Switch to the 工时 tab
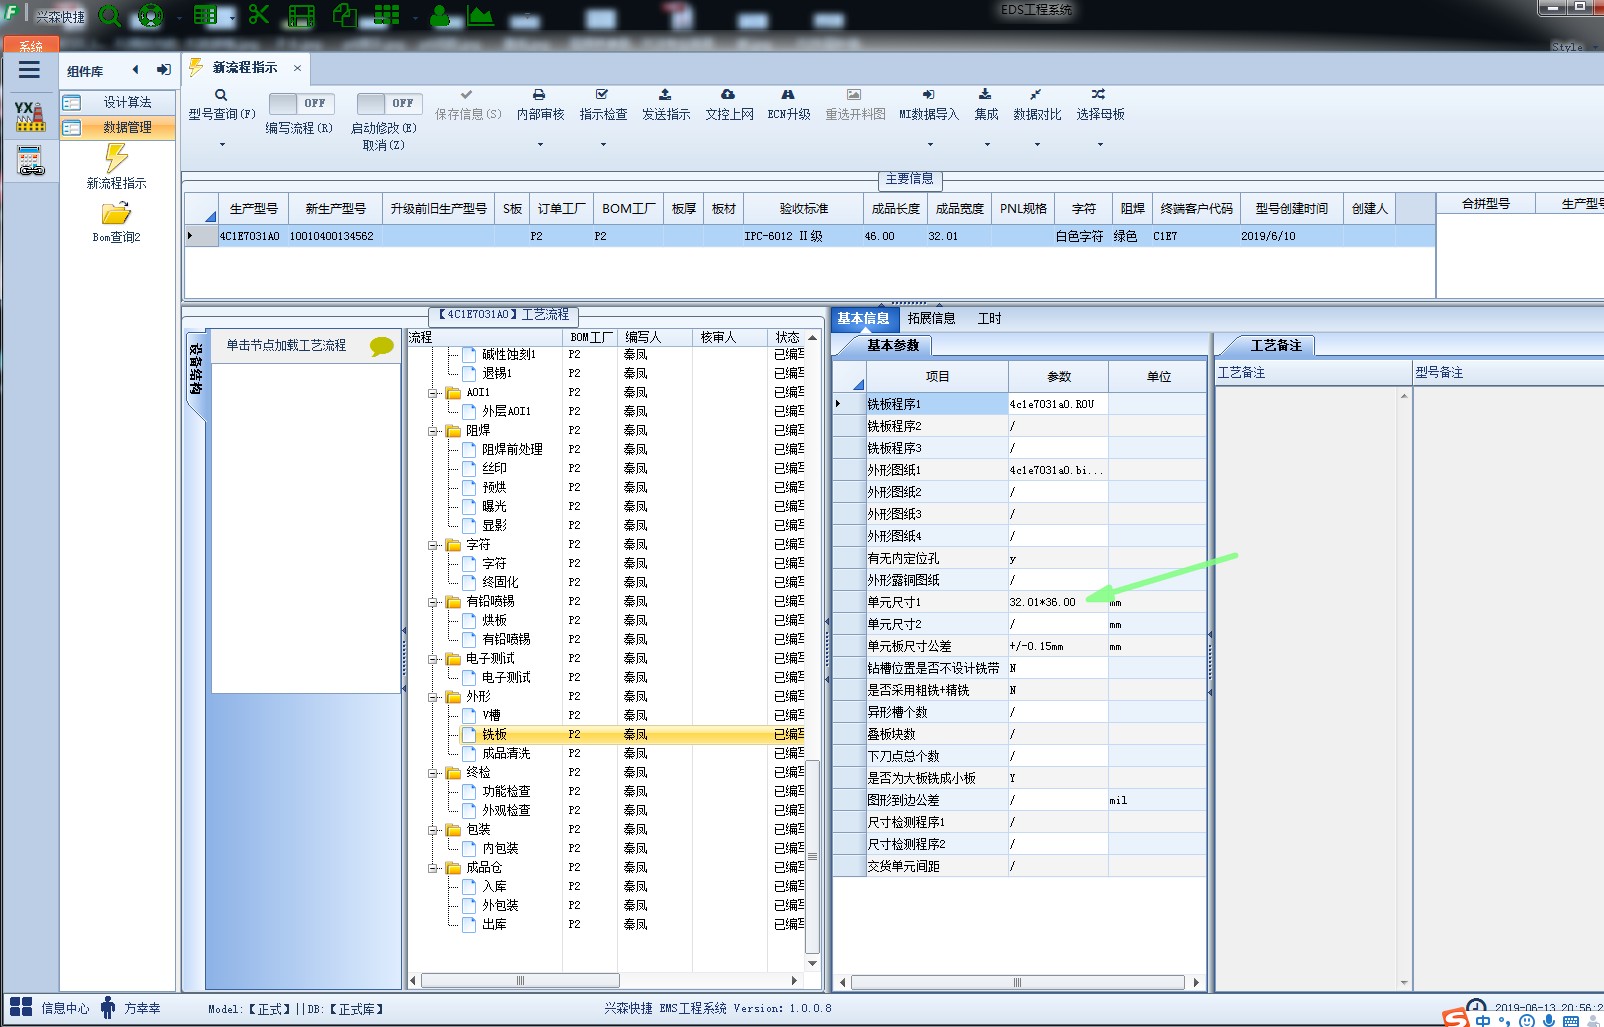This screenshot has height=1027, width=1604. click(989, 318)
